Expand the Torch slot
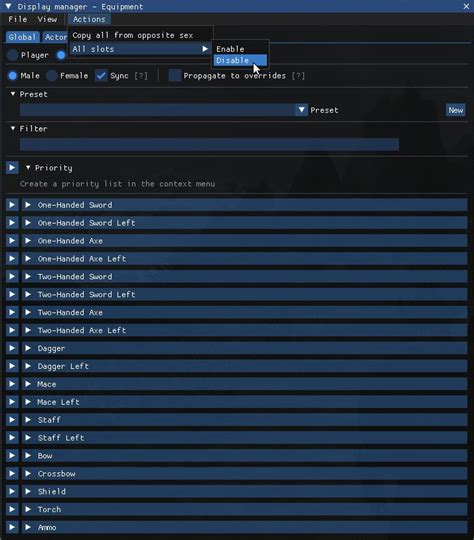The width and height of the screenshot is (474, 540). [245, 509]
